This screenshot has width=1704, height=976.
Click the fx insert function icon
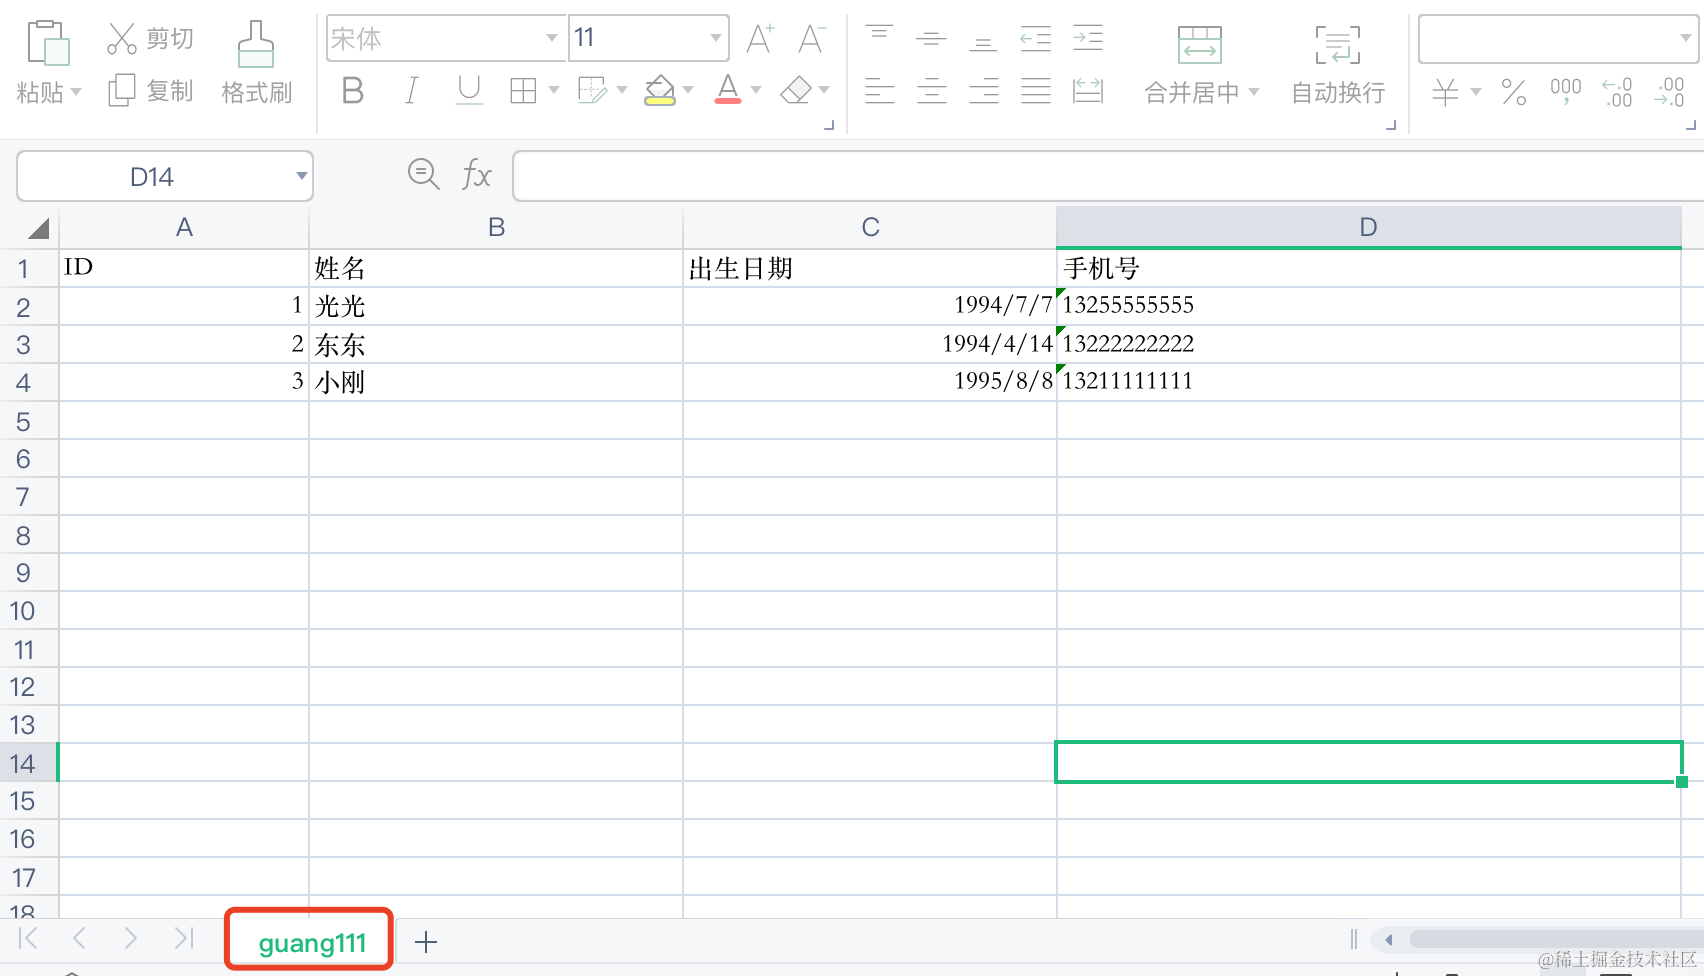point(476,175)
